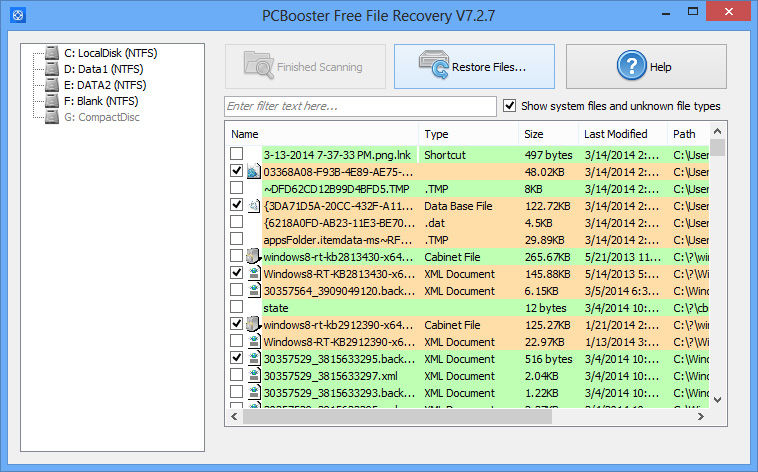Click the 'Shortcut' type cell
The height and width of the screenshot is (472, 758).
[445, 155]
